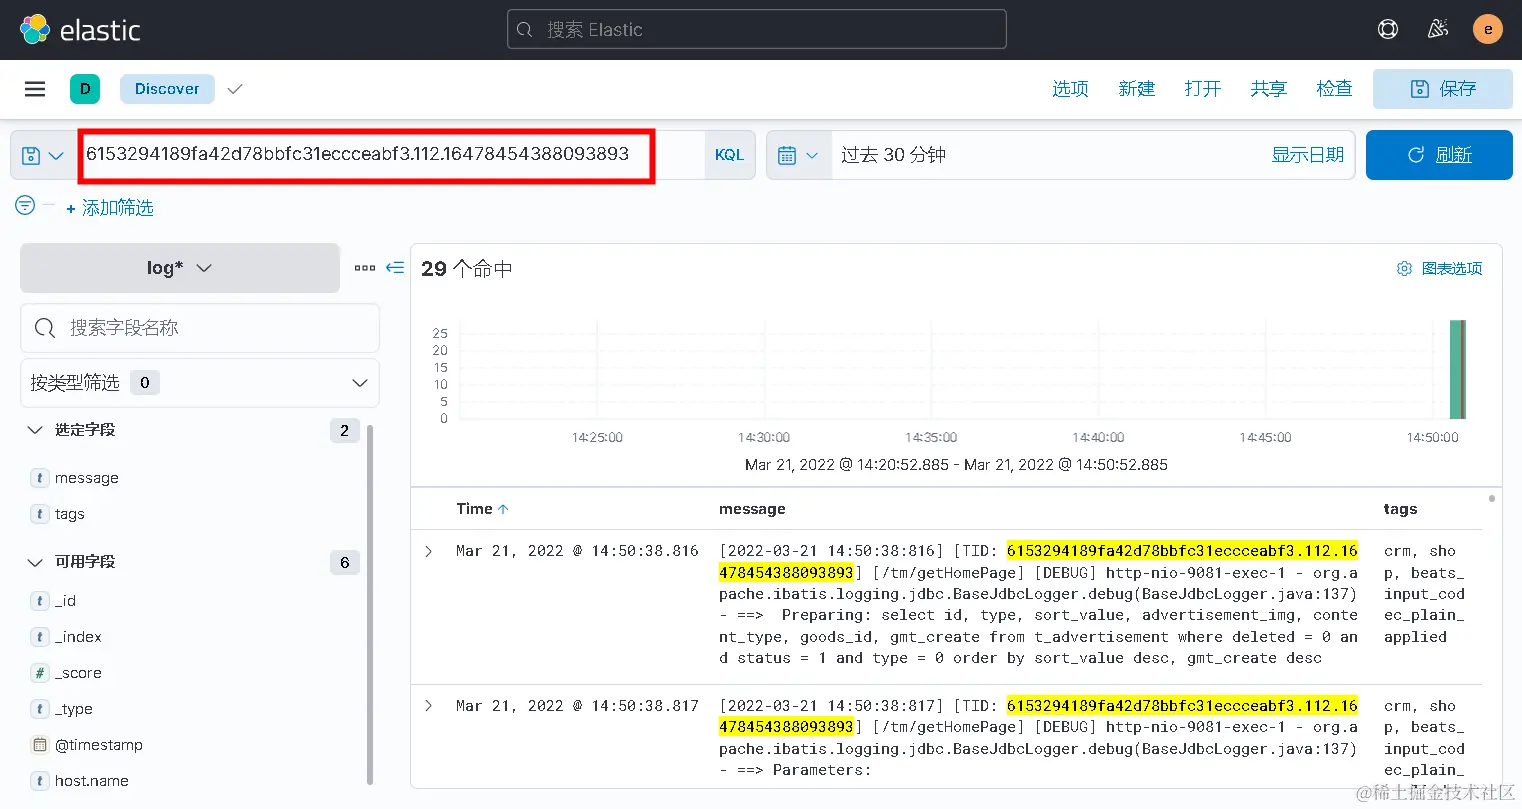Screen dimensions: 1522x809
Task: Click the @timestamp date field icon
Action: pyautogui.click(x=40, y=745)
